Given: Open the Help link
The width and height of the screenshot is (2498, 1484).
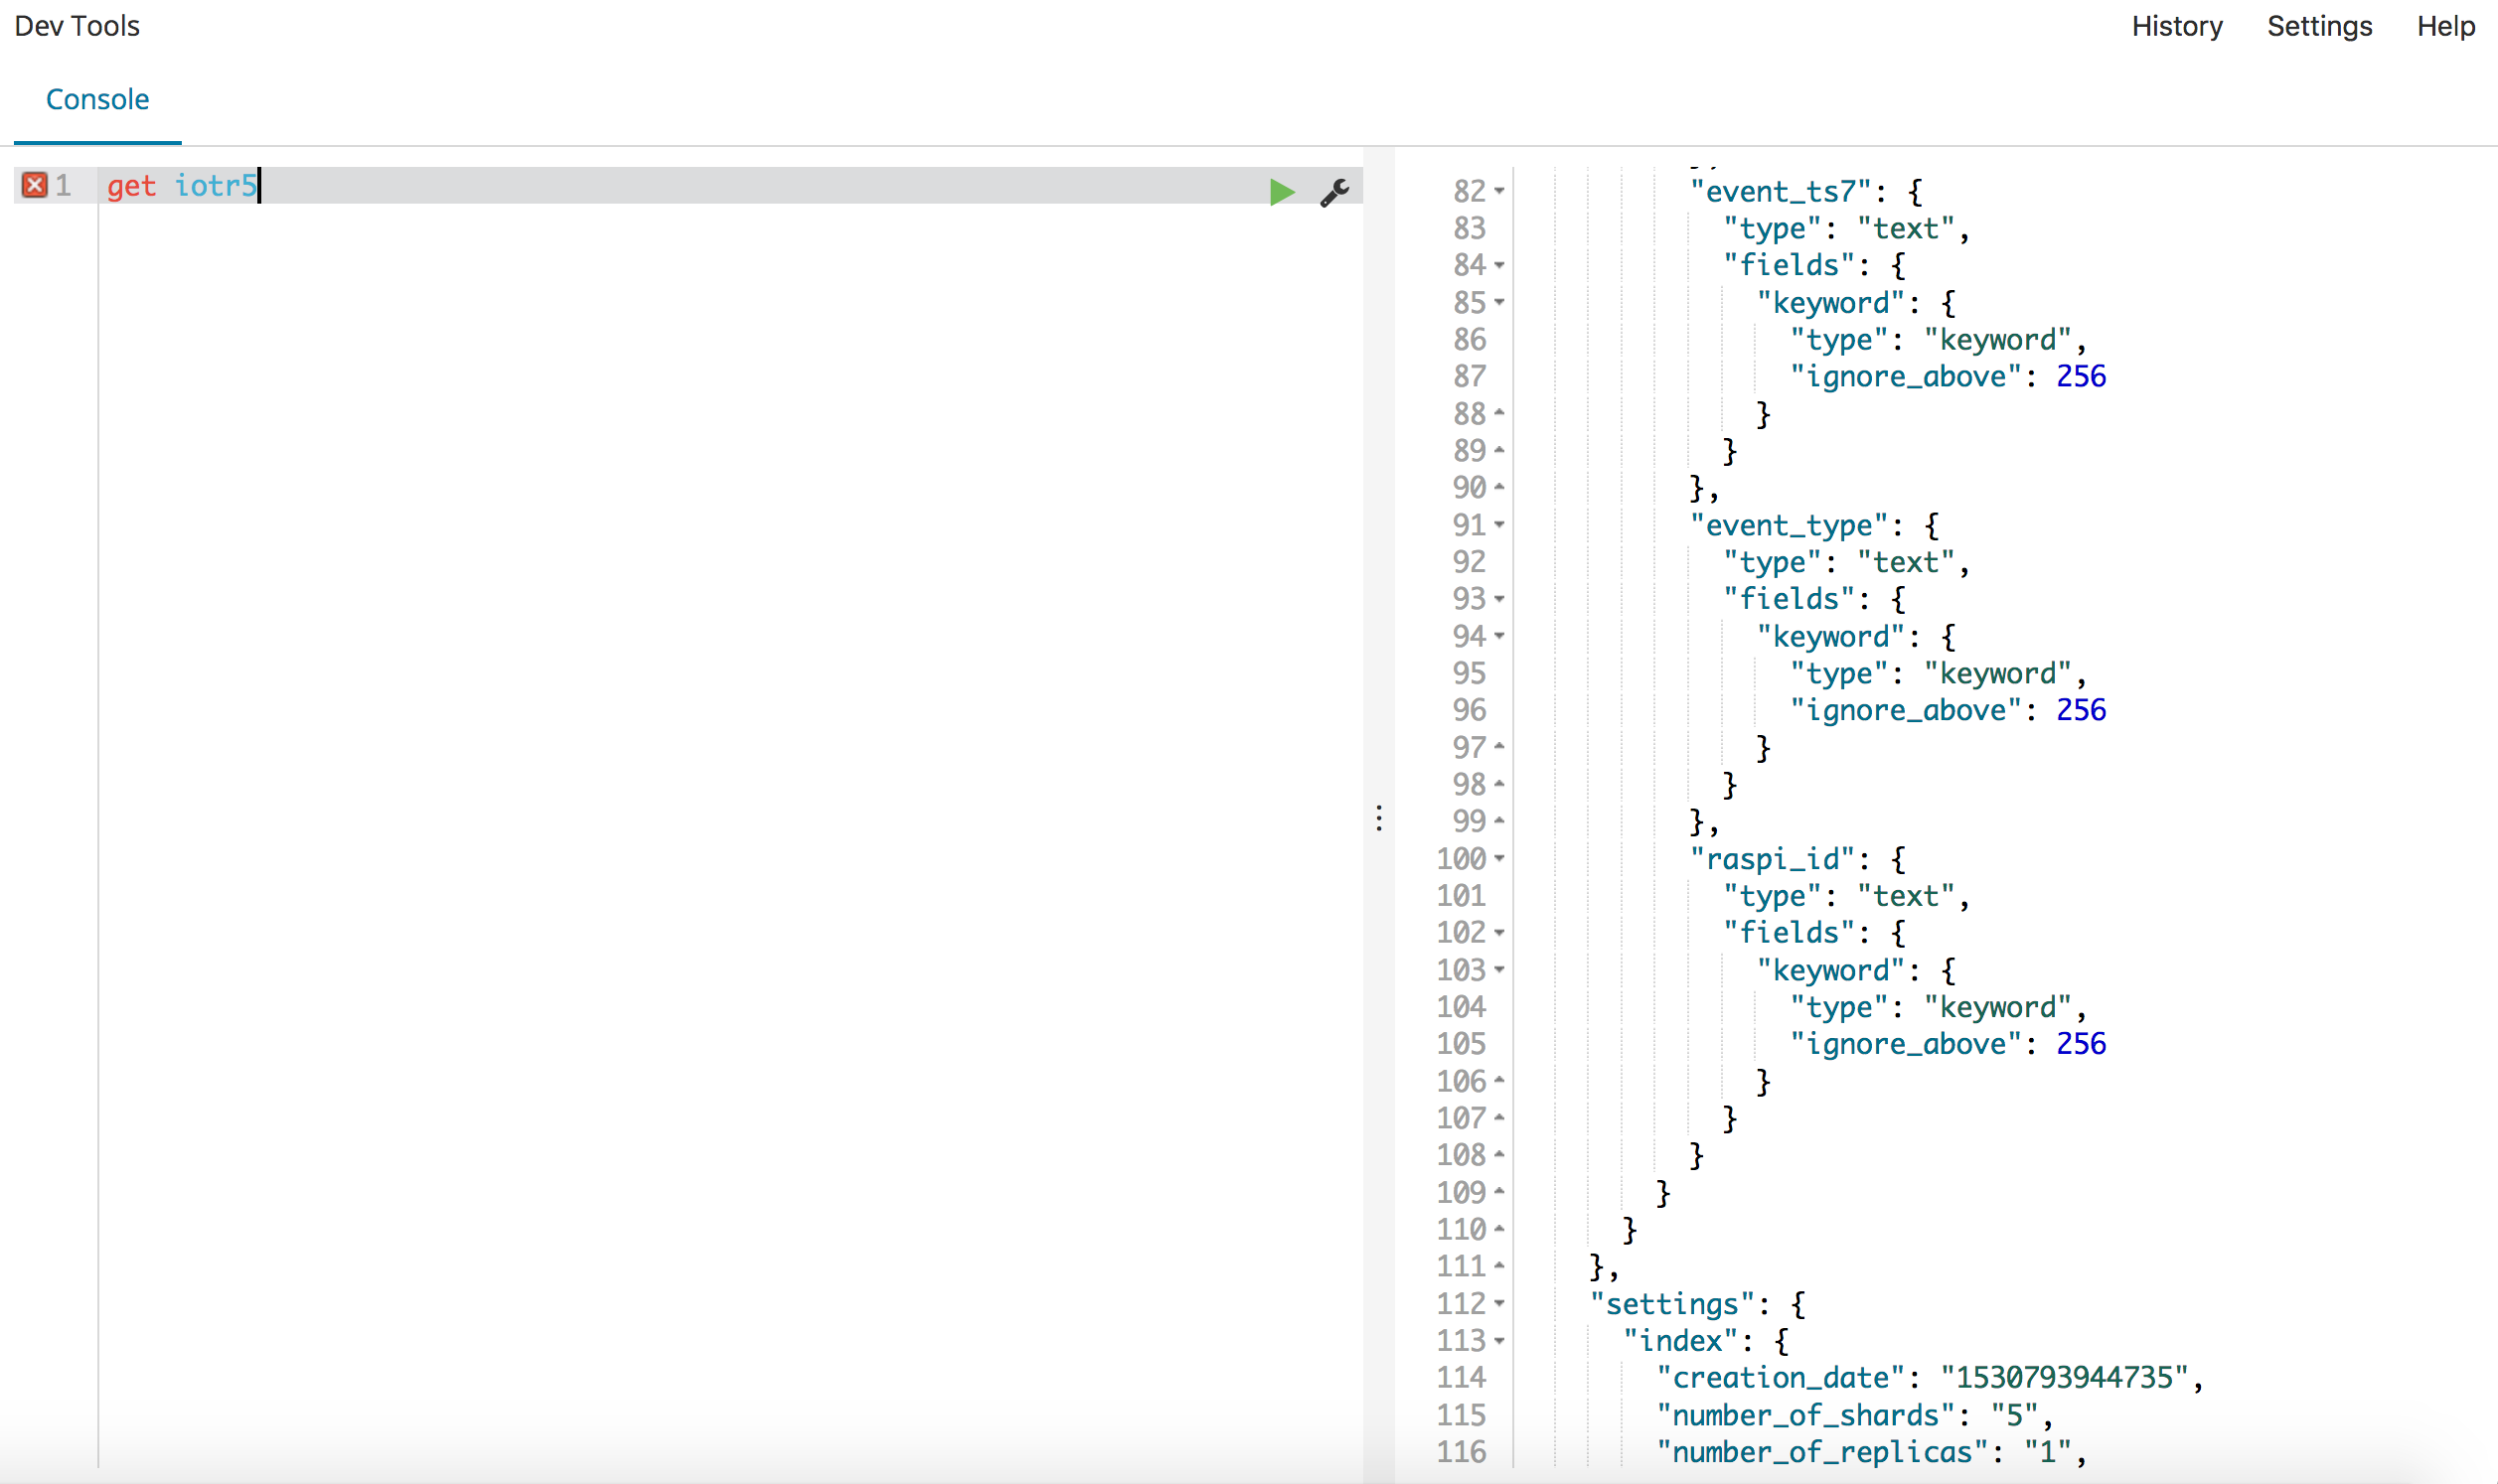Looking at the screenshot, I should click(2445, 26).
